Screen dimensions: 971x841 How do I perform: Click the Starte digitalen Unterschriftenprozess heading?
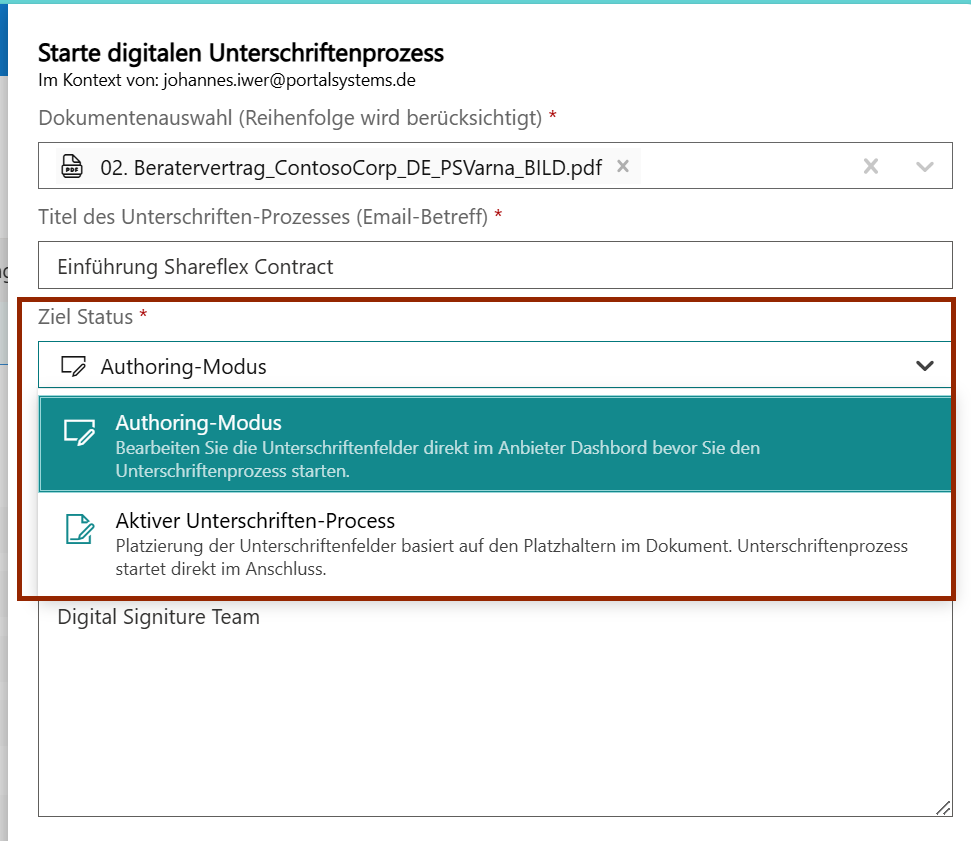tap(240, 53)
